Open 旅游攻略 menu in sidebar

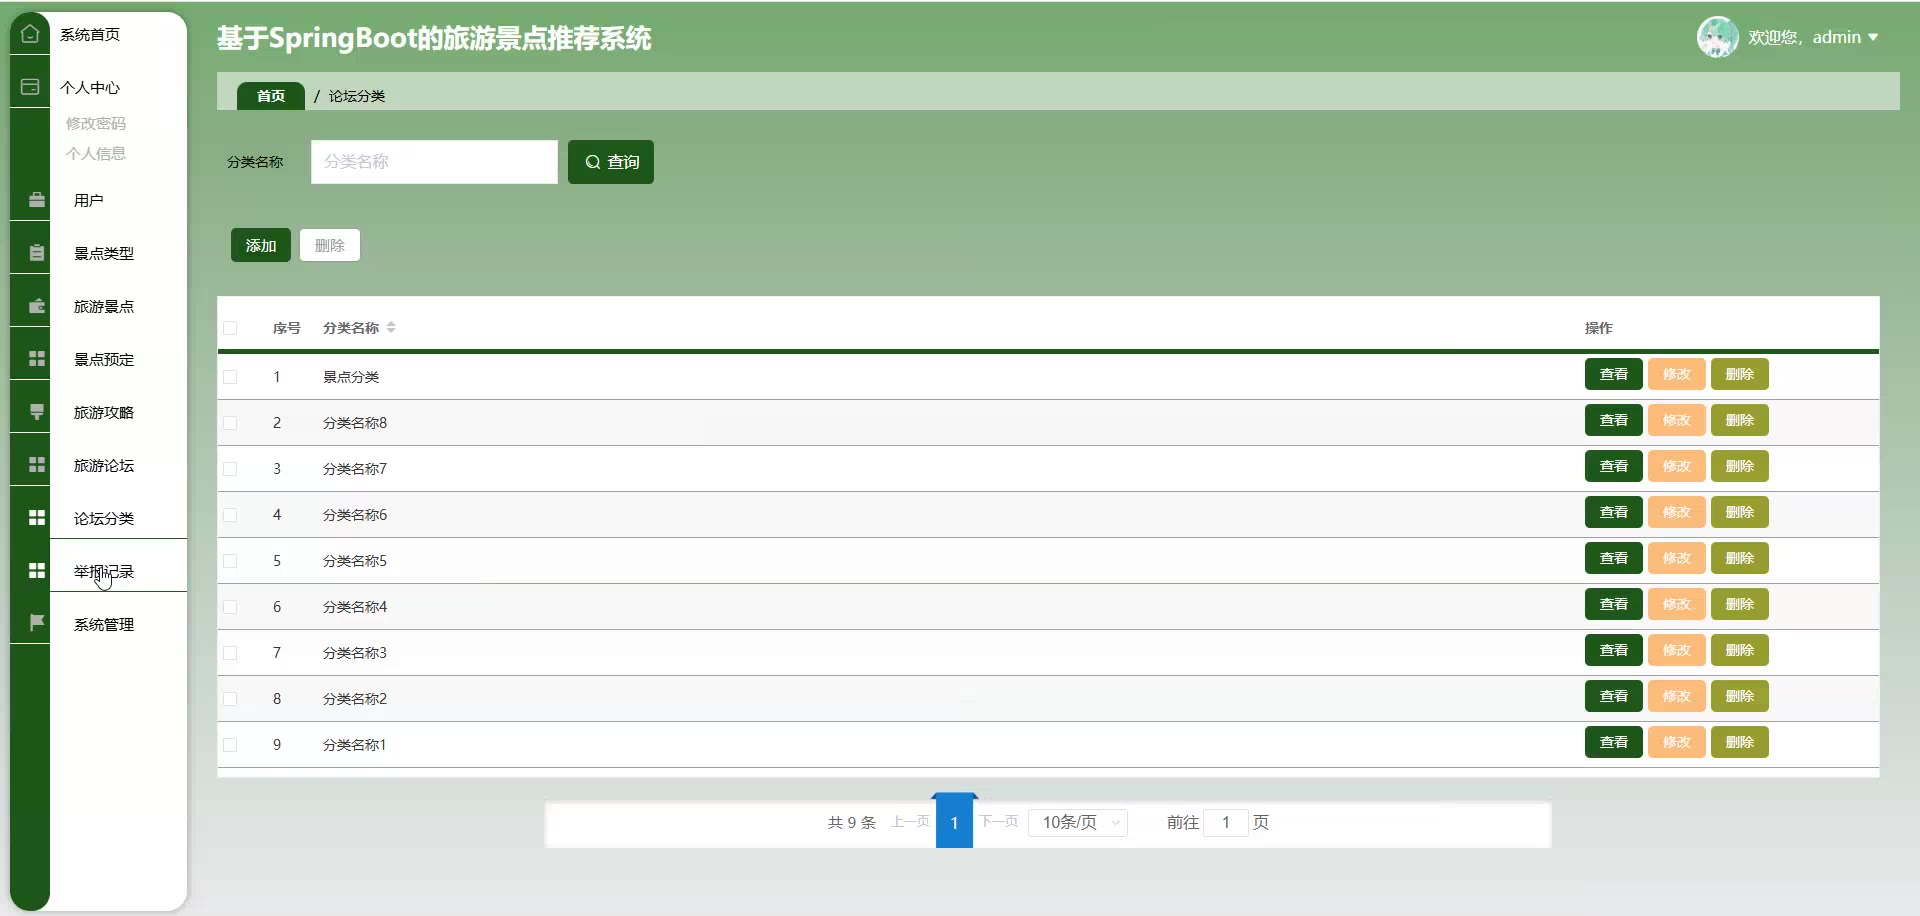(104, 412)
